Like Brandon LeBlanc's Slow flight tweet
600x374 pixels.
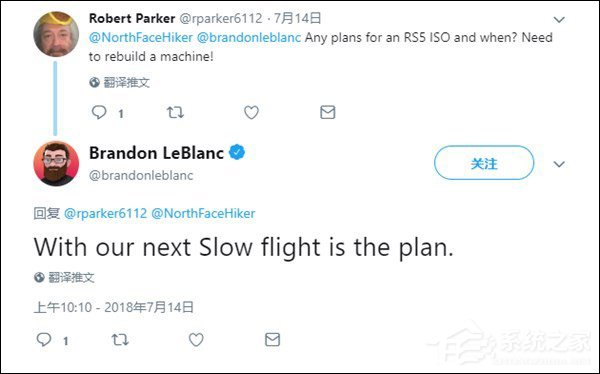[196, 340]
